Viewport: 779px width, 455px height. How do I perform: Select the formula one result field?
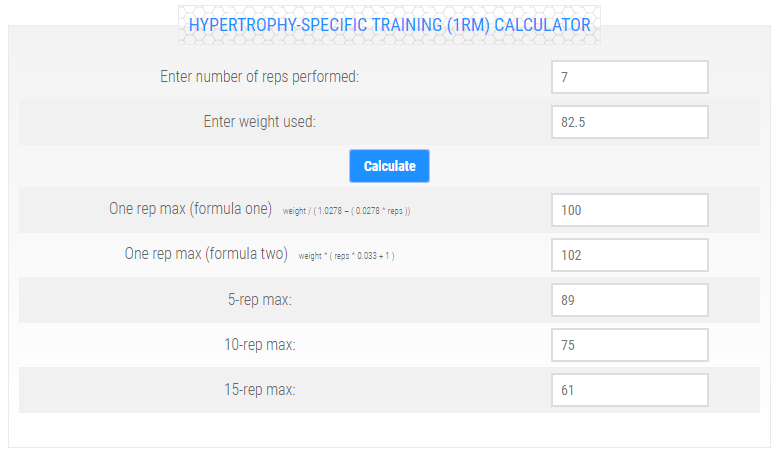point(629,210)
